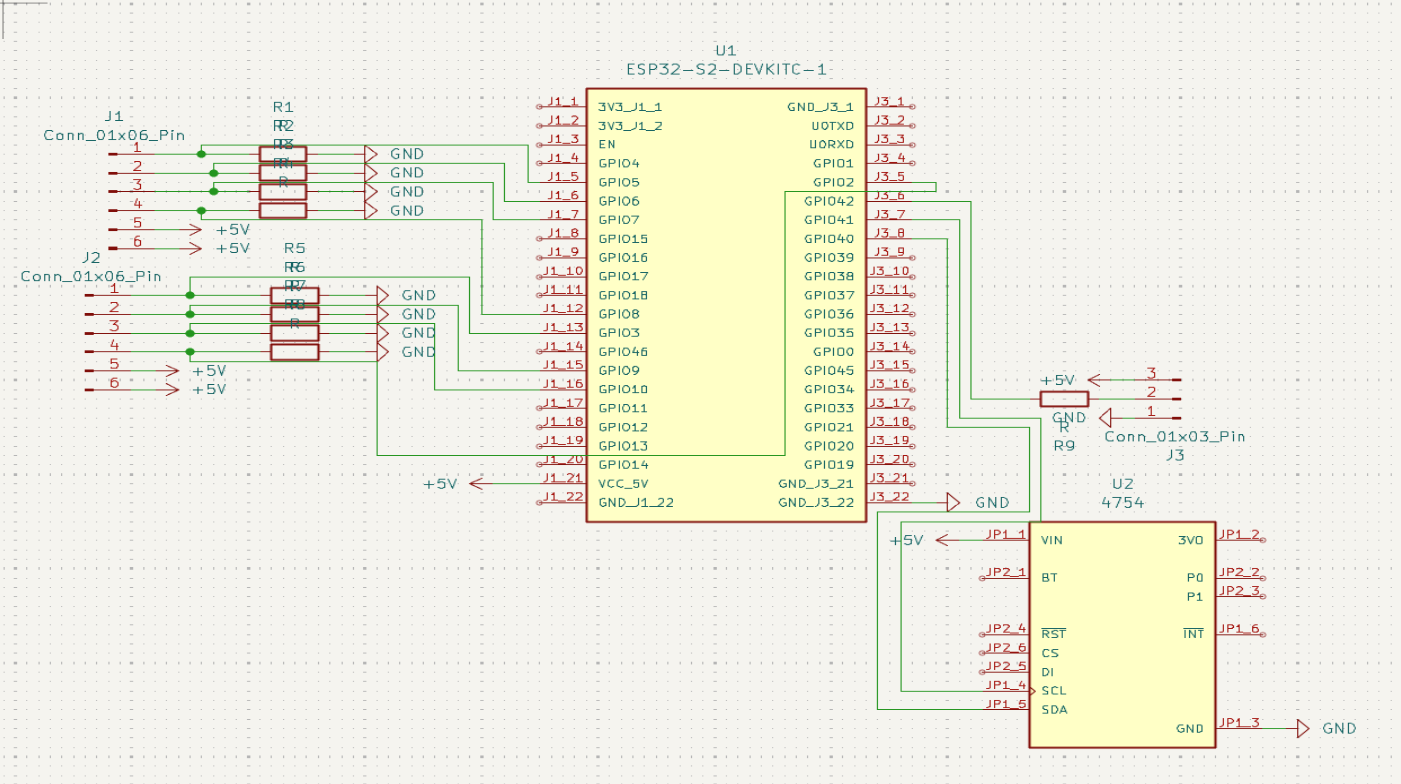Viewport: 1401px width, 784px height.
Task: Click the GND_J3_22 pin name on U1
Action: click(x=817, y=502)
